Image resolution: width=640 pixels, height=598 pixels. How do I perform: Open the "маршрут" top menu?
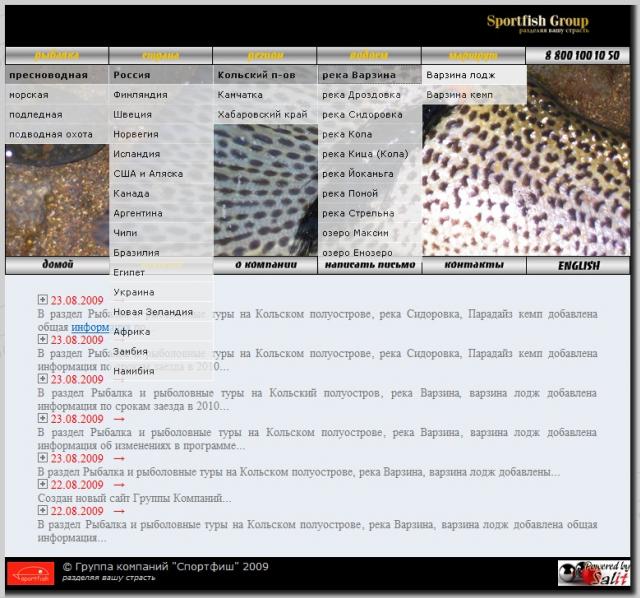coord(473,56)
